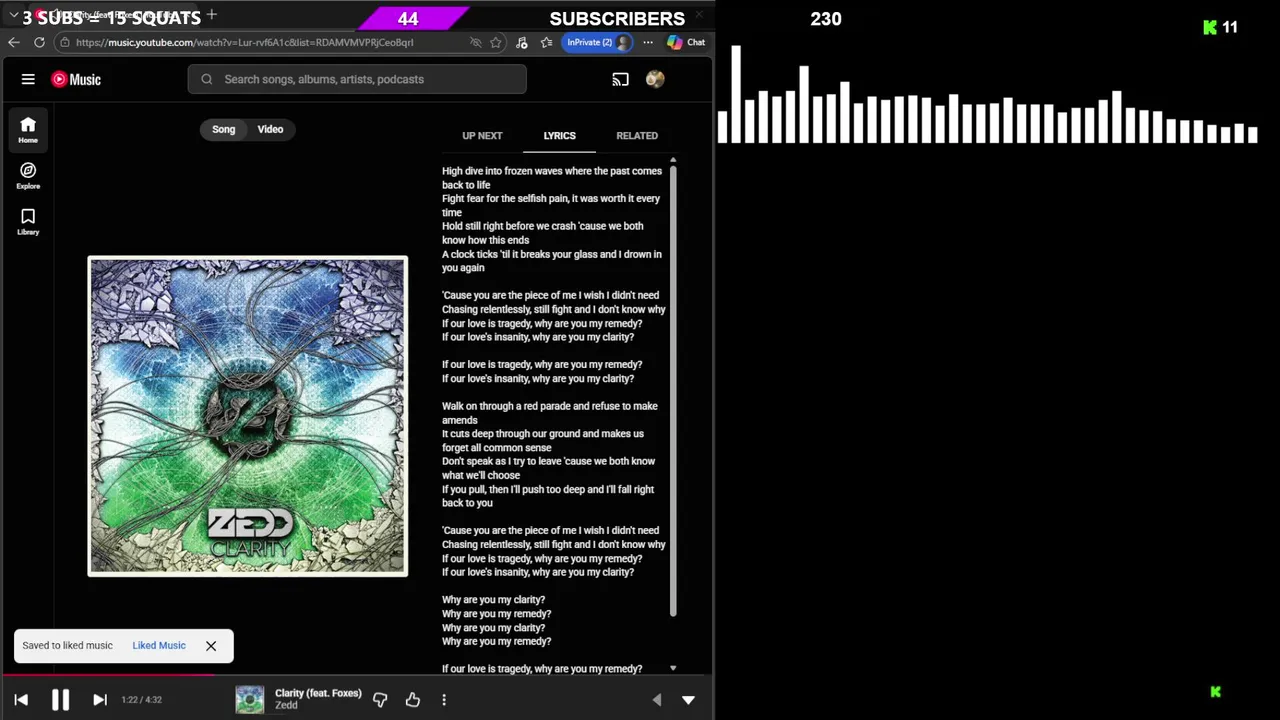This screenshot has width=1280, height=720.
Task: Open Copilot Chat in the browser
Action: (686, 42)
